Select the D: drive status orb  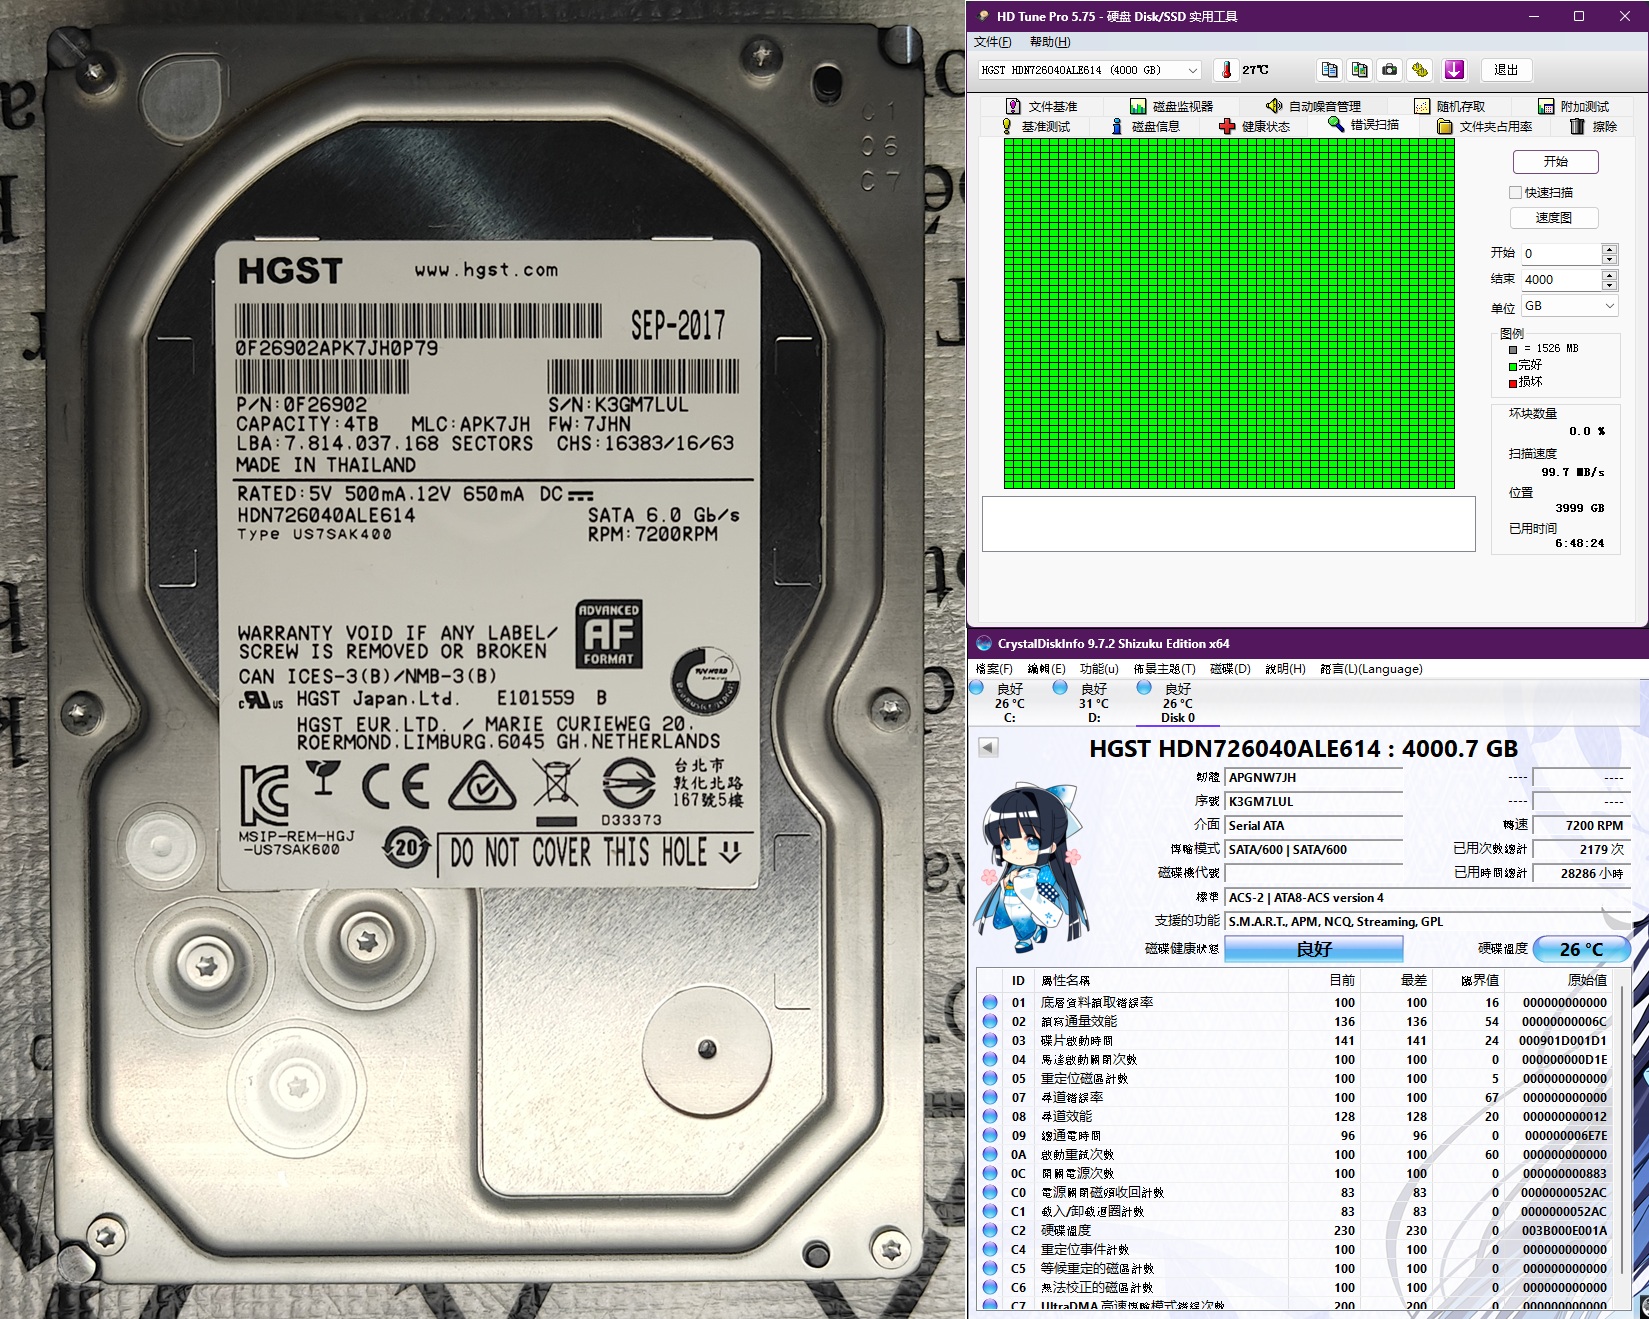[x=1060, y=688]
